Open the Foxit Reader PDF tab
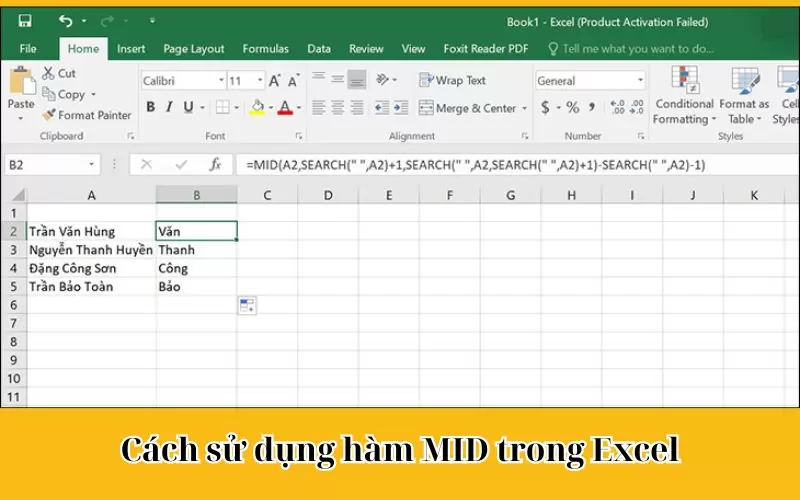The width and height of the screenshot is (800, 500). tap(486, 49)
